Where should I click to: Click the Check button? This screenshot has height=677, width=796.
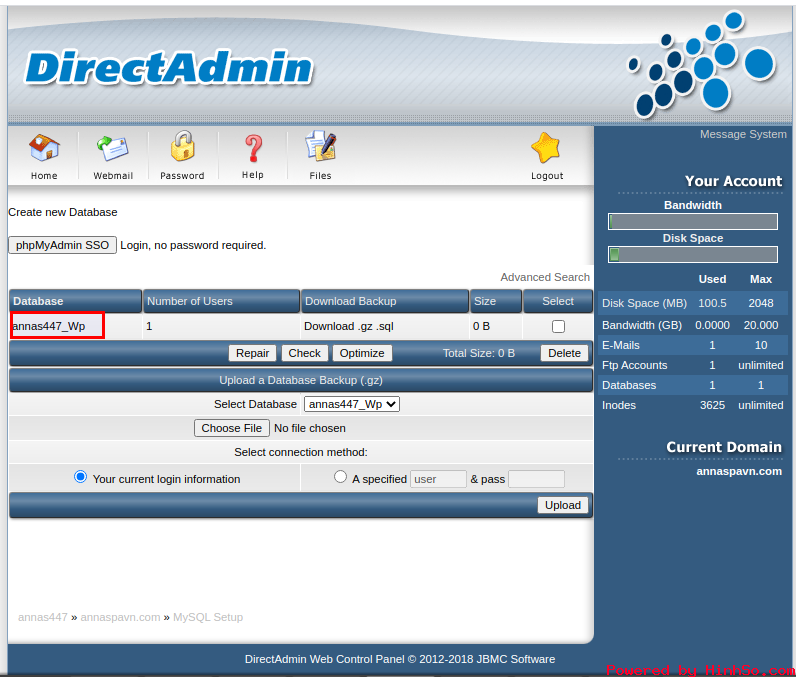pos(305,353)
